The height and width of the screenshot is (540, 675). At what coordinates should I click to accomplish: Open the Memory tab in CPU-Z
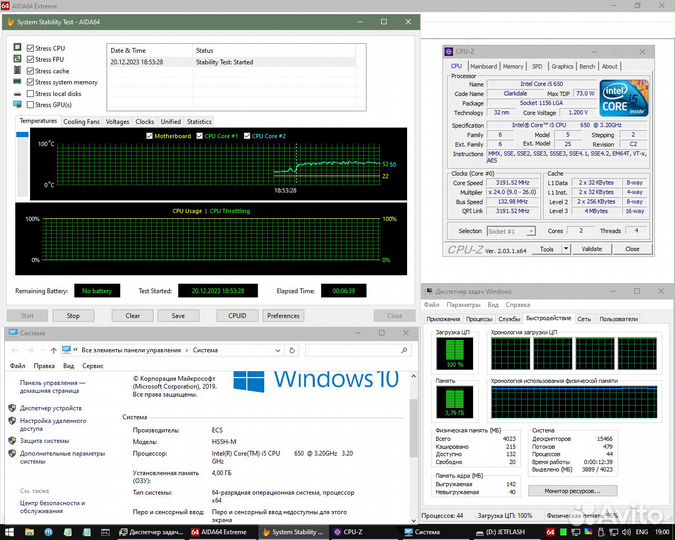pos(513,66)
